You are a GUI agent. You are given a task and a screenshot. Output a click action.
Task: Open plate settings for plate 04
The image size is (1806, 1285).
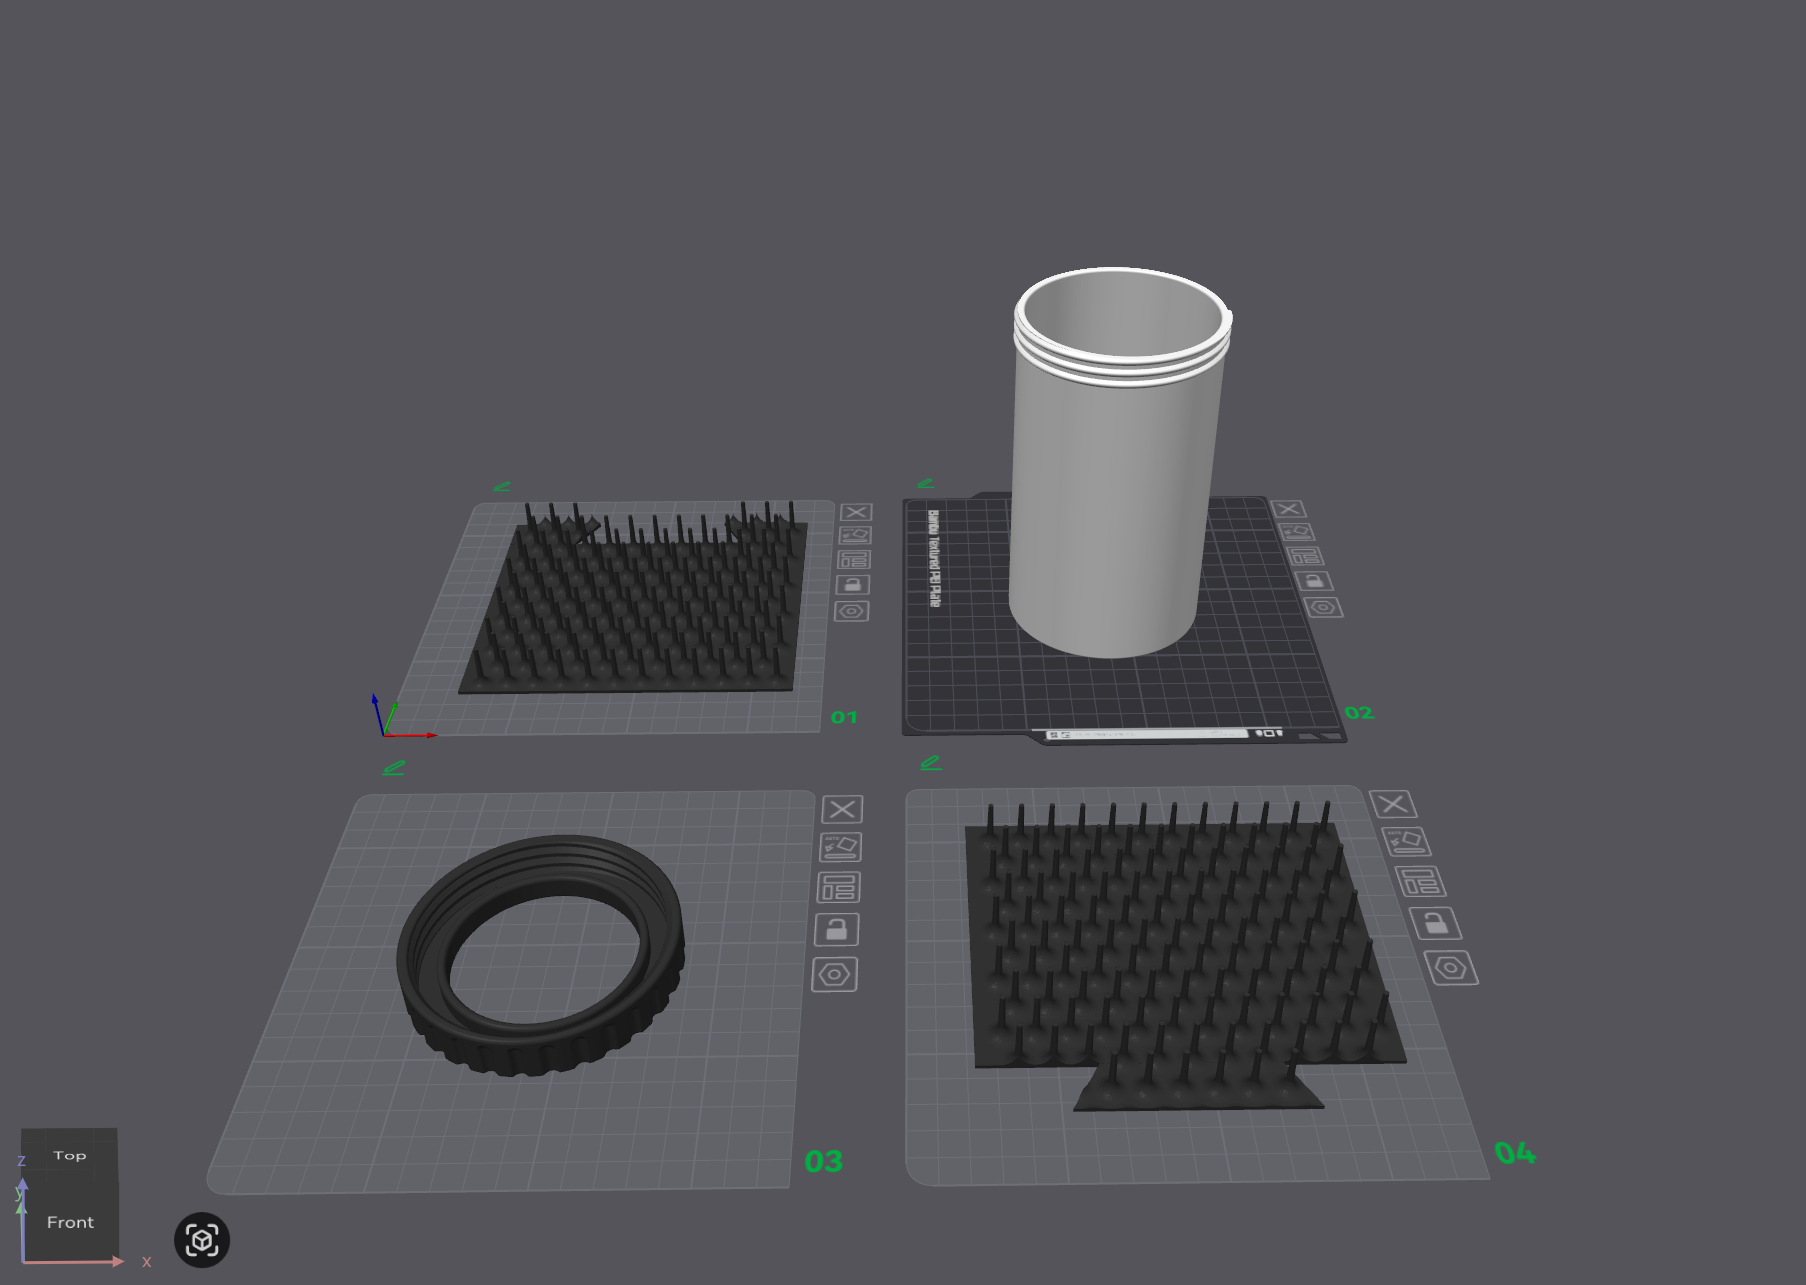tap(1451, 968)
